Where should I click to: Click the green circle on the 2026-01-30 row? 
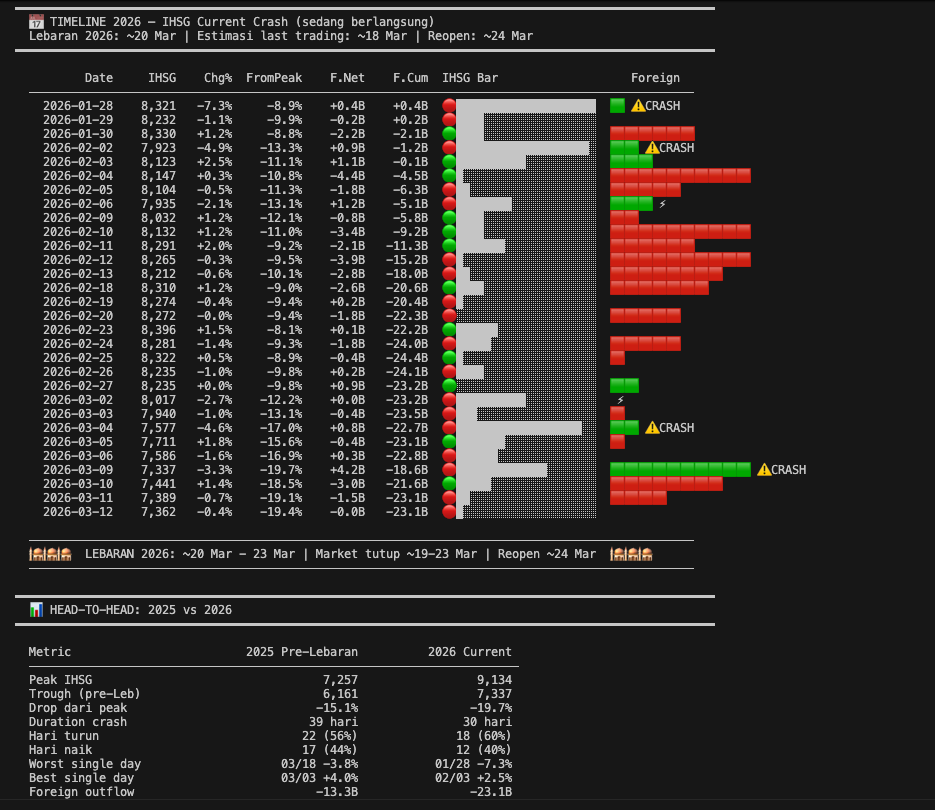coord(449,133)
